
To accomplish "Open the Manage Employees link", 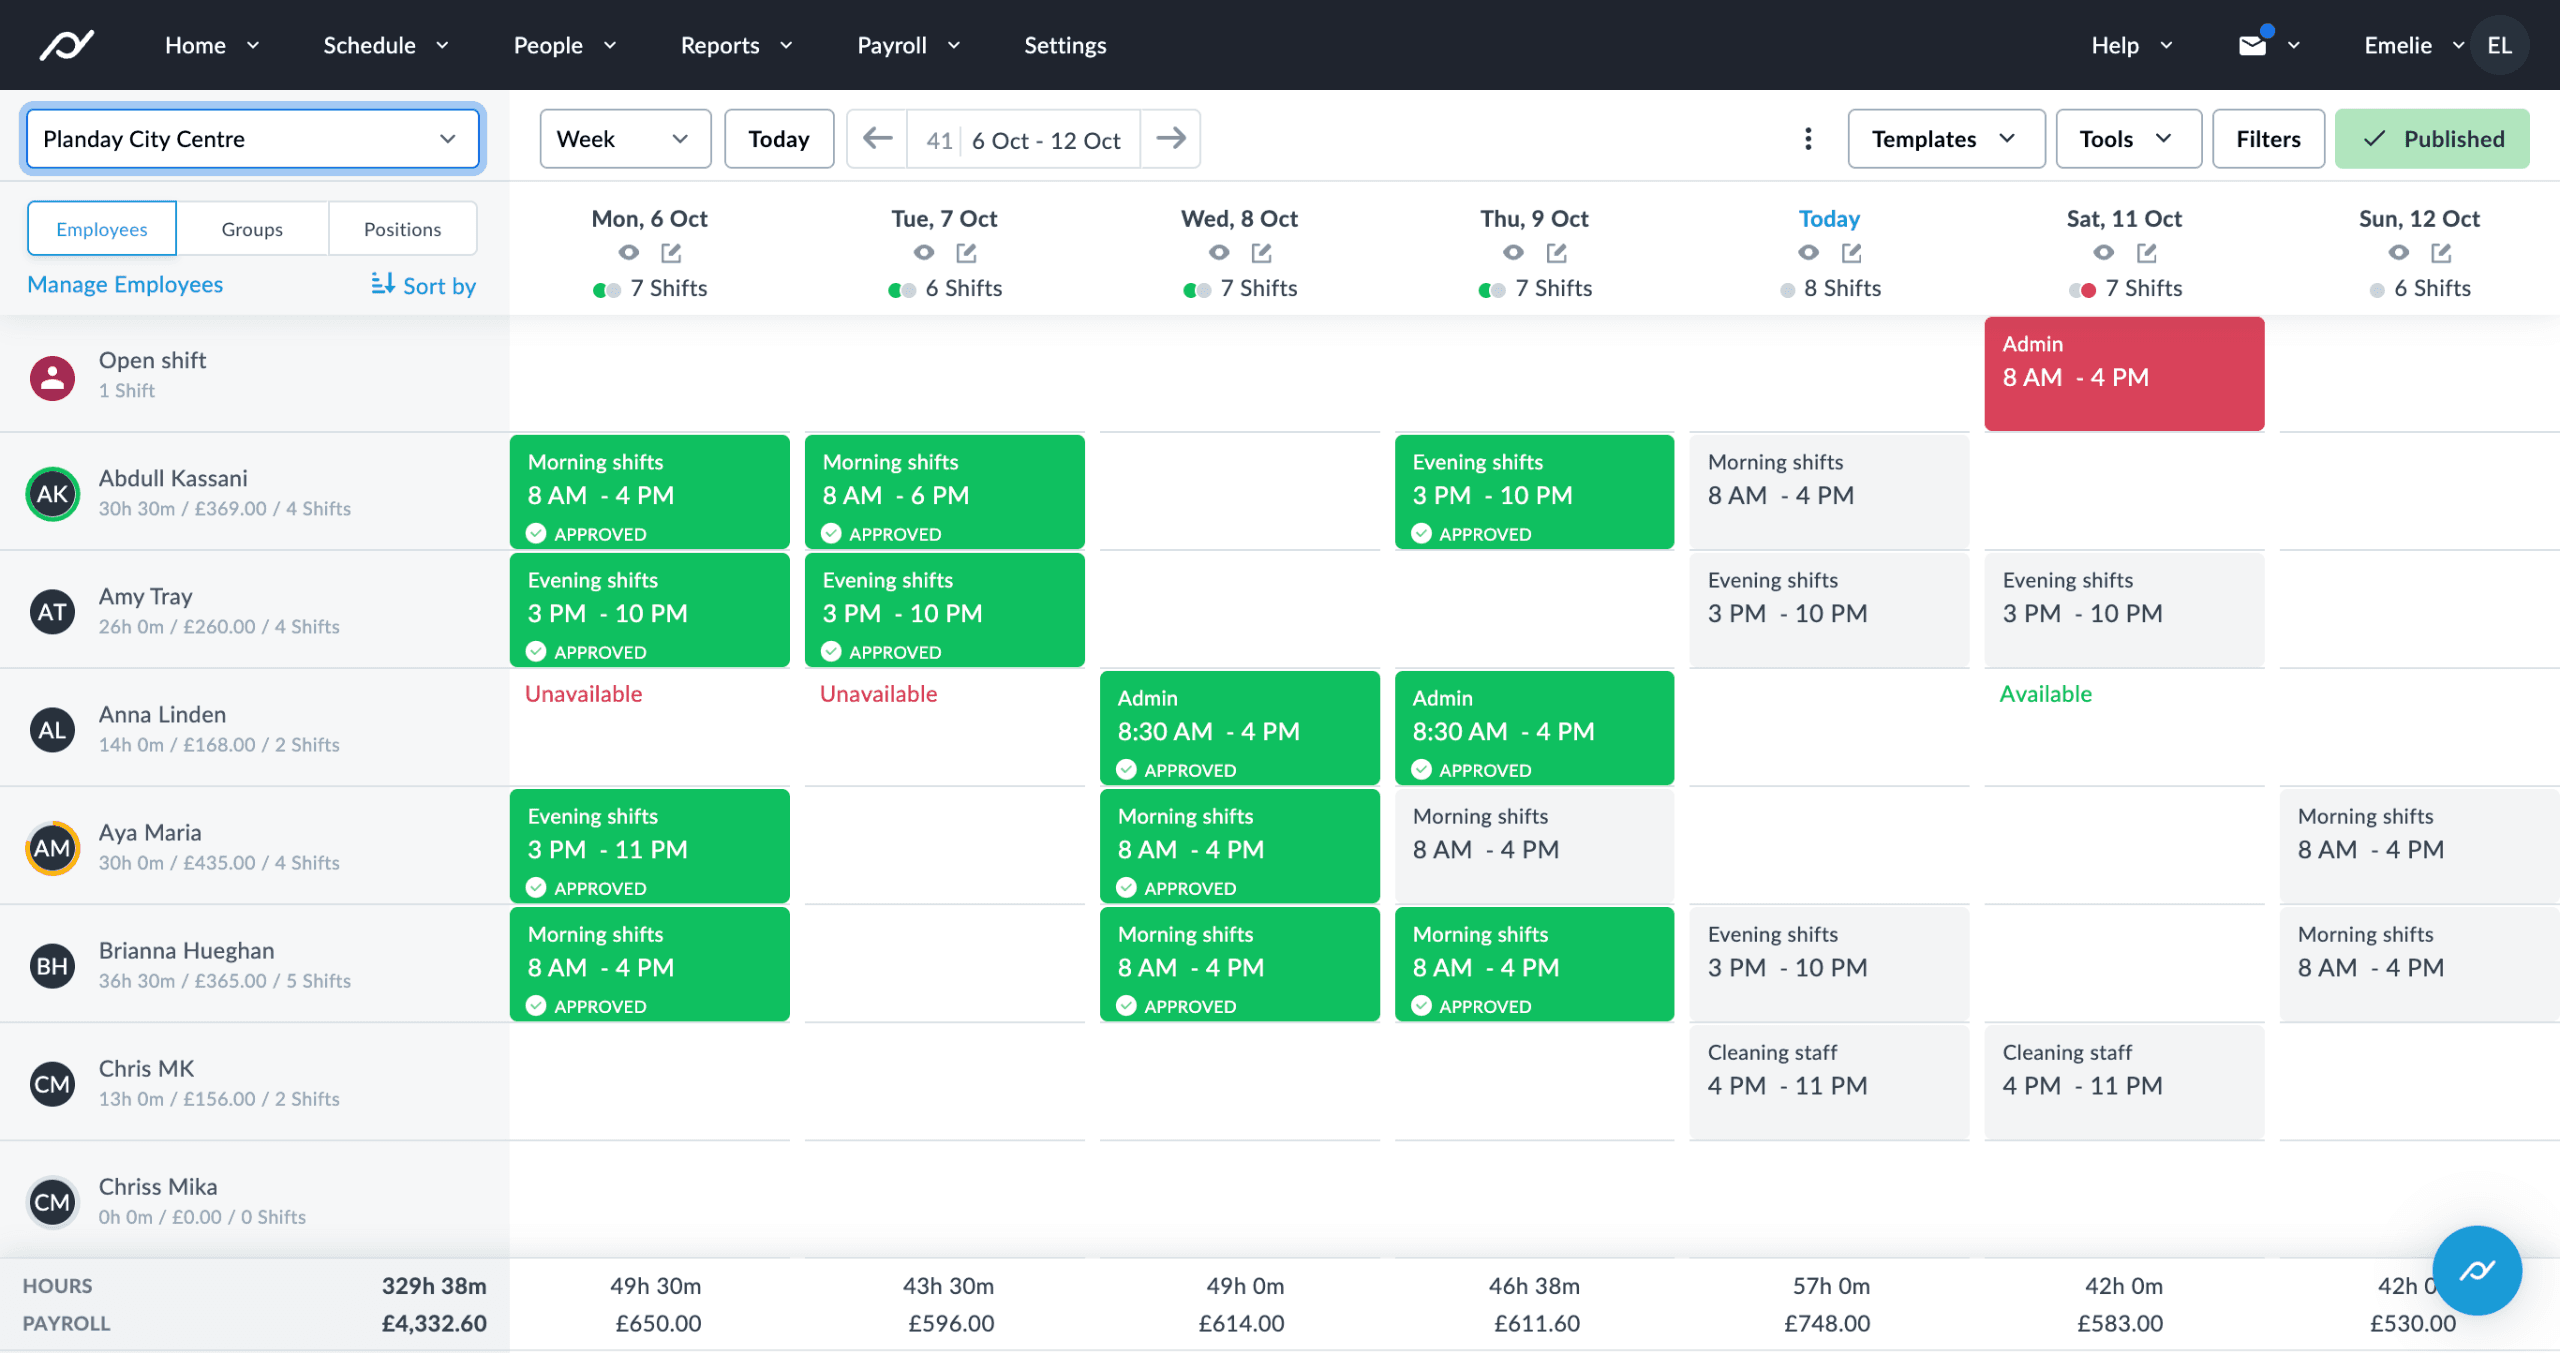I will [x=125, y=285].
